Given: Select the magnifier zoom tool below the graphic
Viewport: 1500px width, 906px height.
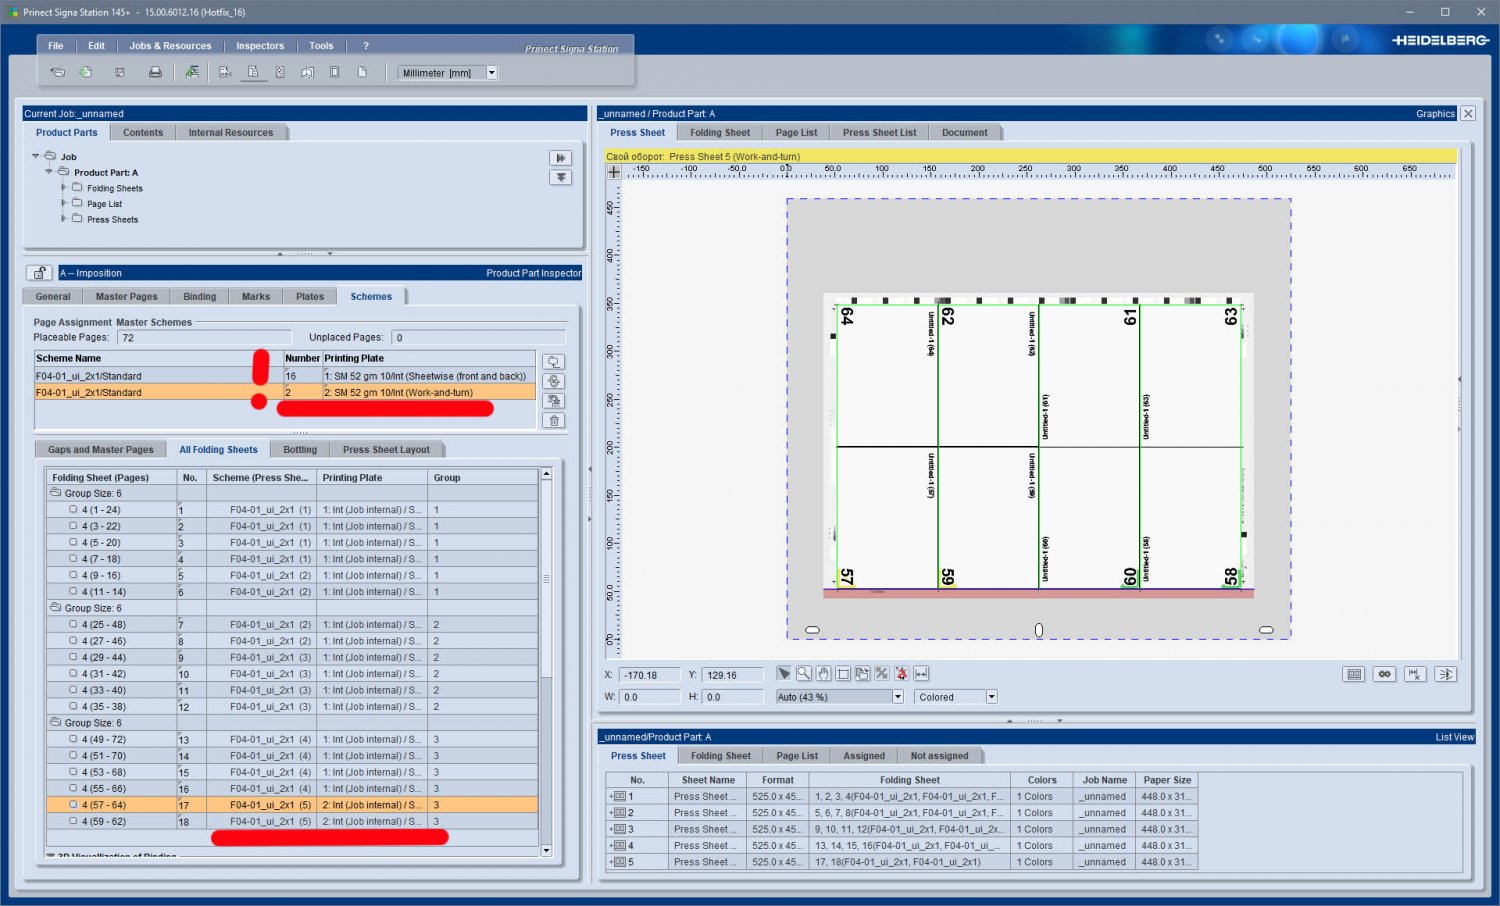Looking at the screenshot, I should pyautogui.click(x=803, y=674).
